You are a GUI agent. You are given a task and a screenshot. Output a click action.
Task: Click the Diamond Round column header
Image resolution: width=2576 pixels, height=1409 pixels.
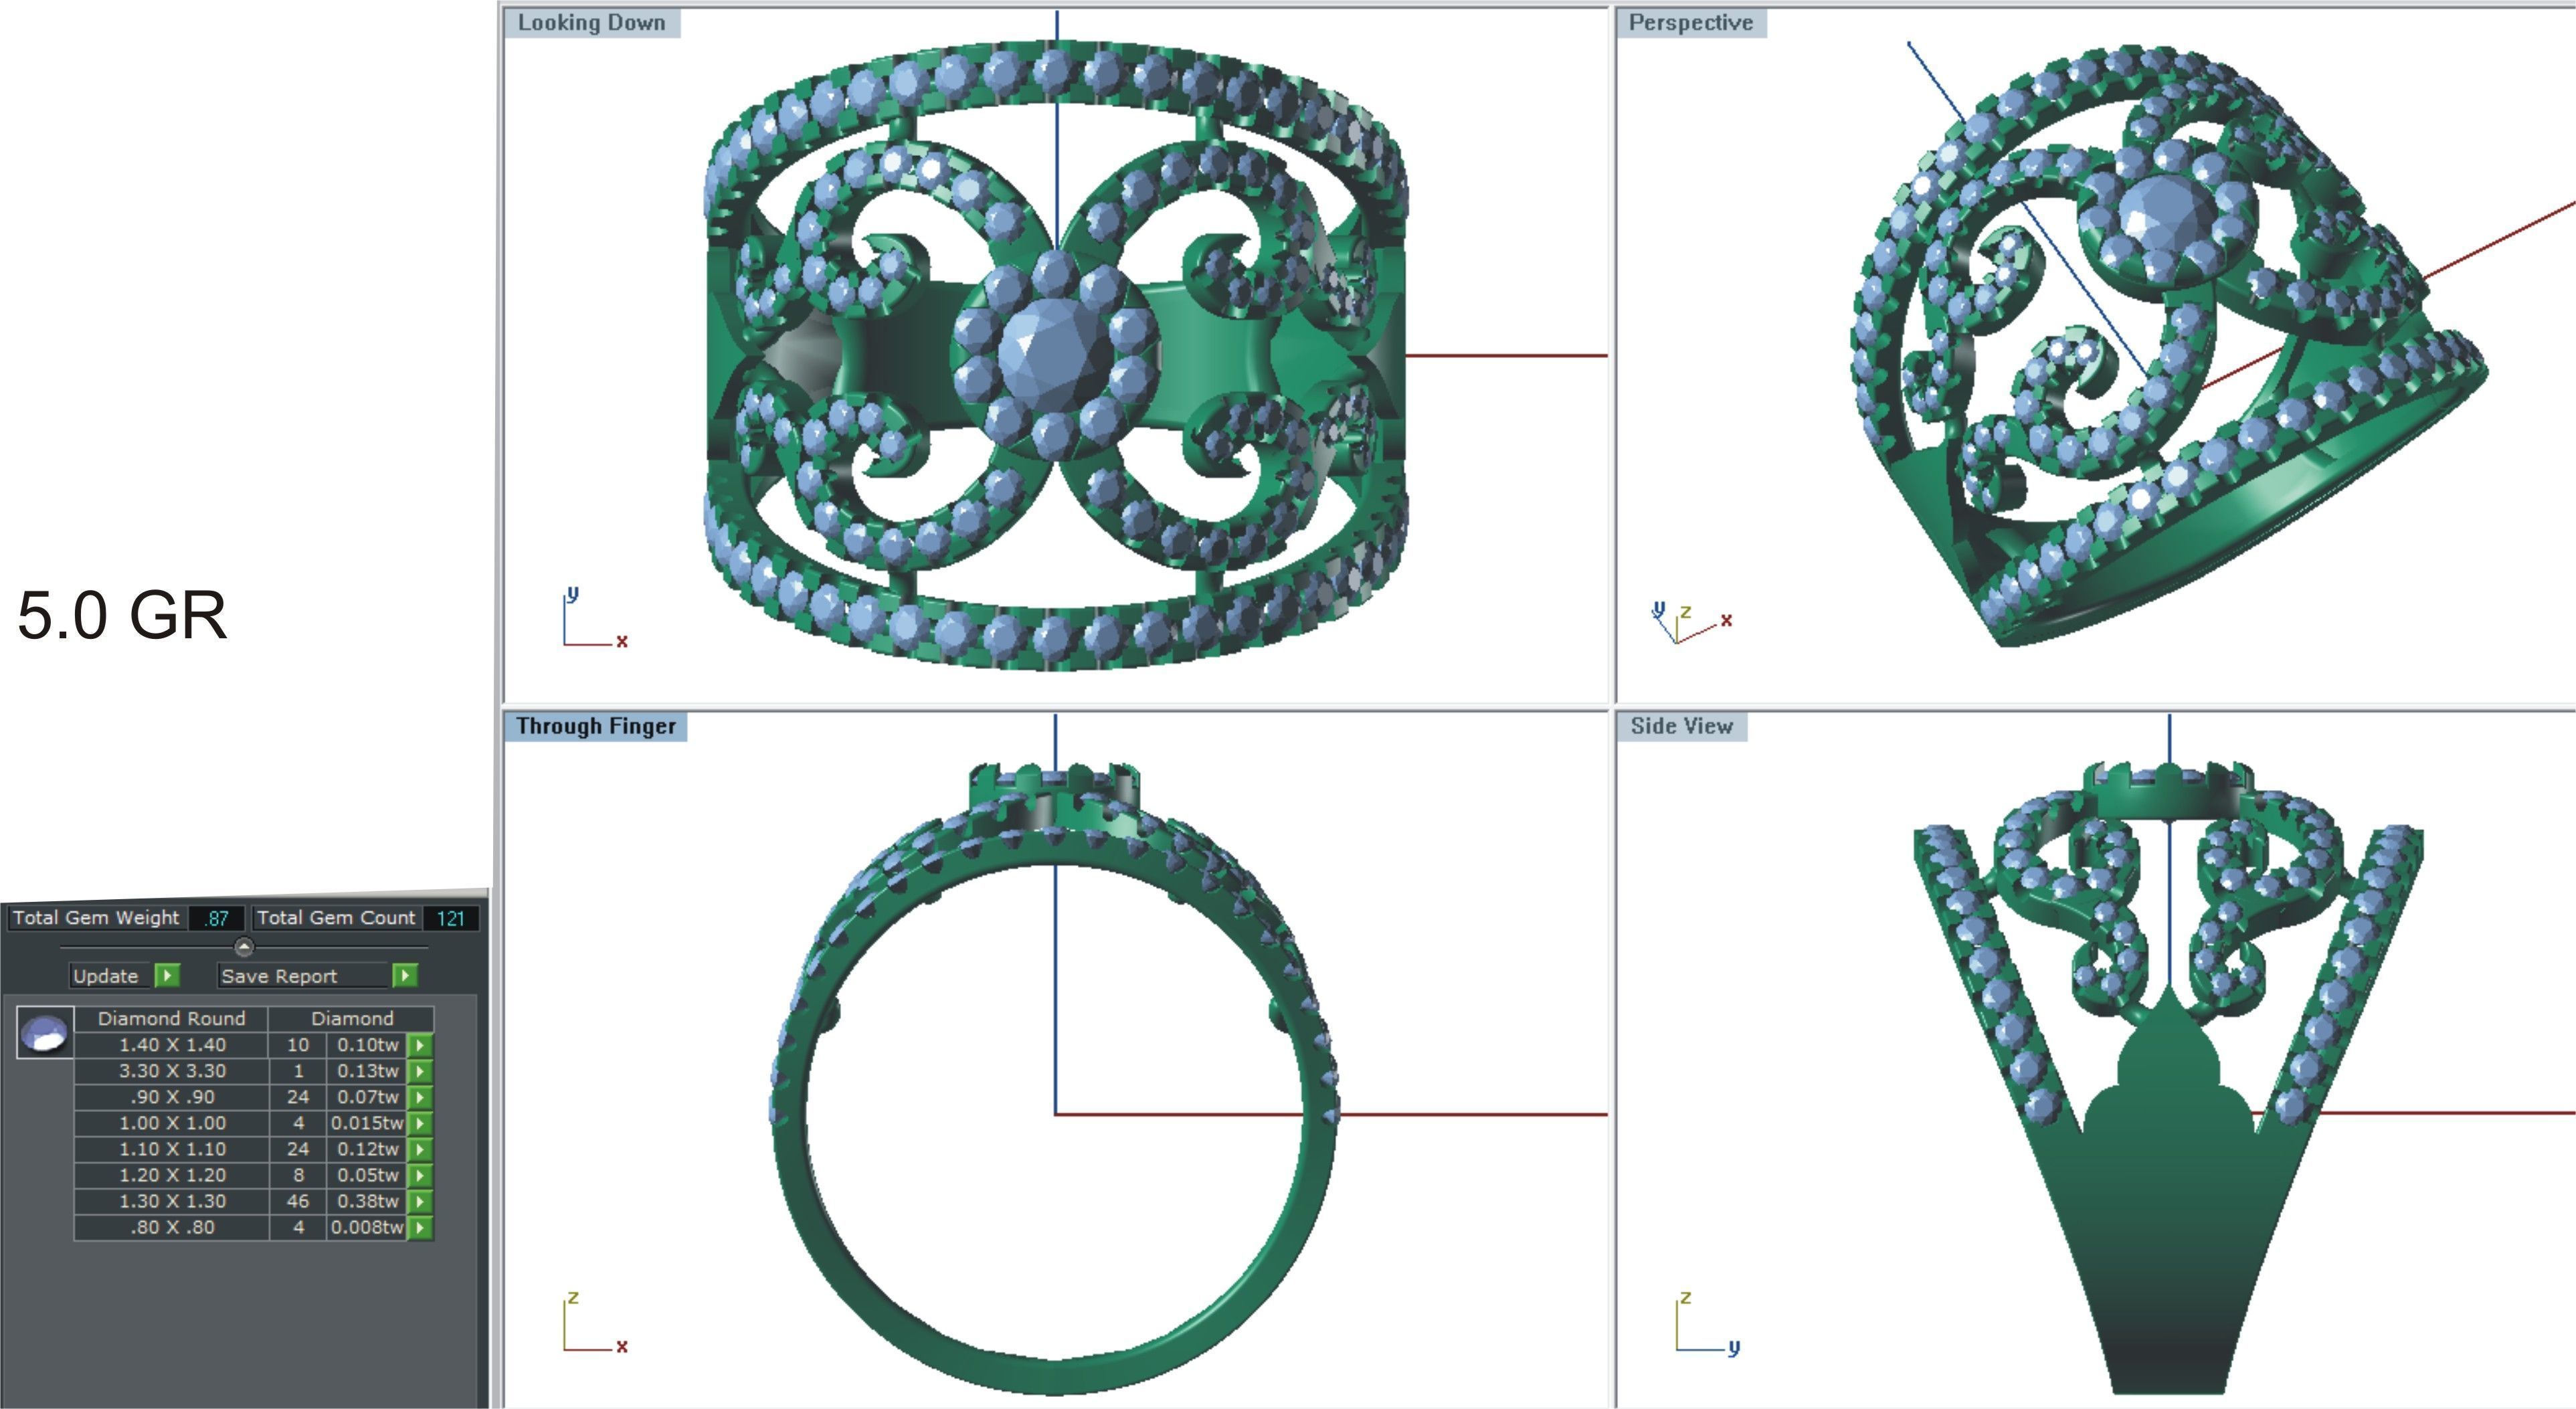(172, 1019)
